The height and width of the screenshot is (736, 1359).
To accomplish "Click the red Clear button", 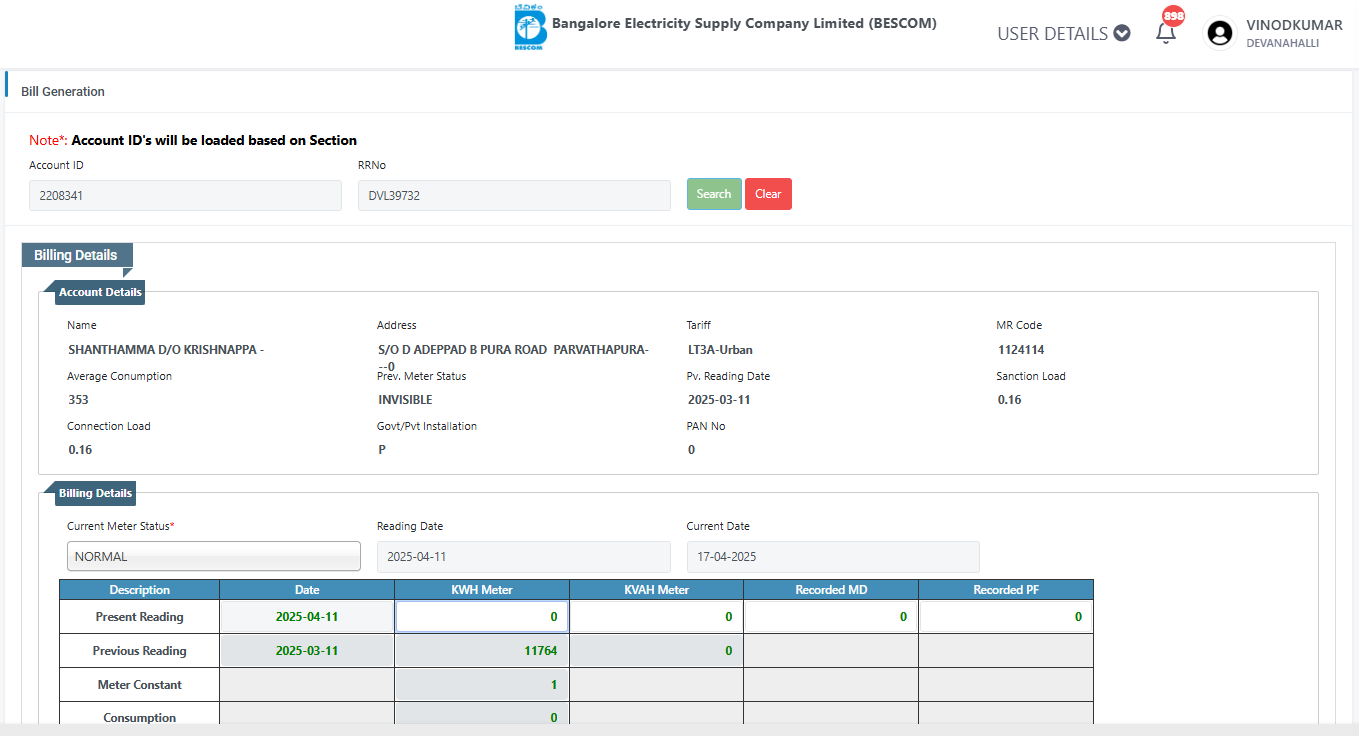I will point(768,194).
